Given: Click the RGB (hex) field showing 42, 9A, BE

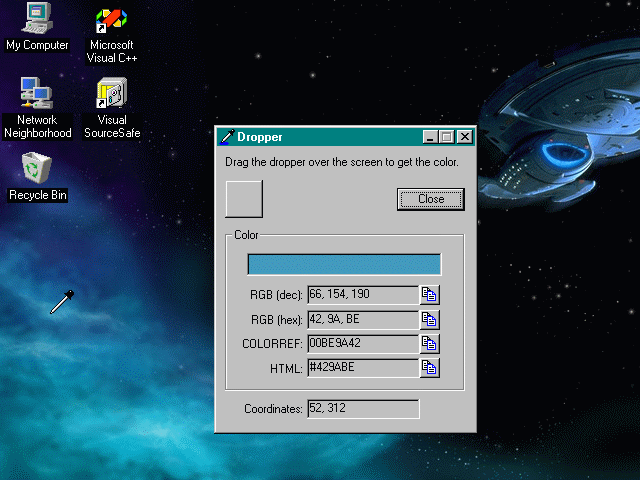Looking at the screenshot, I should click(x=363, y=320).
